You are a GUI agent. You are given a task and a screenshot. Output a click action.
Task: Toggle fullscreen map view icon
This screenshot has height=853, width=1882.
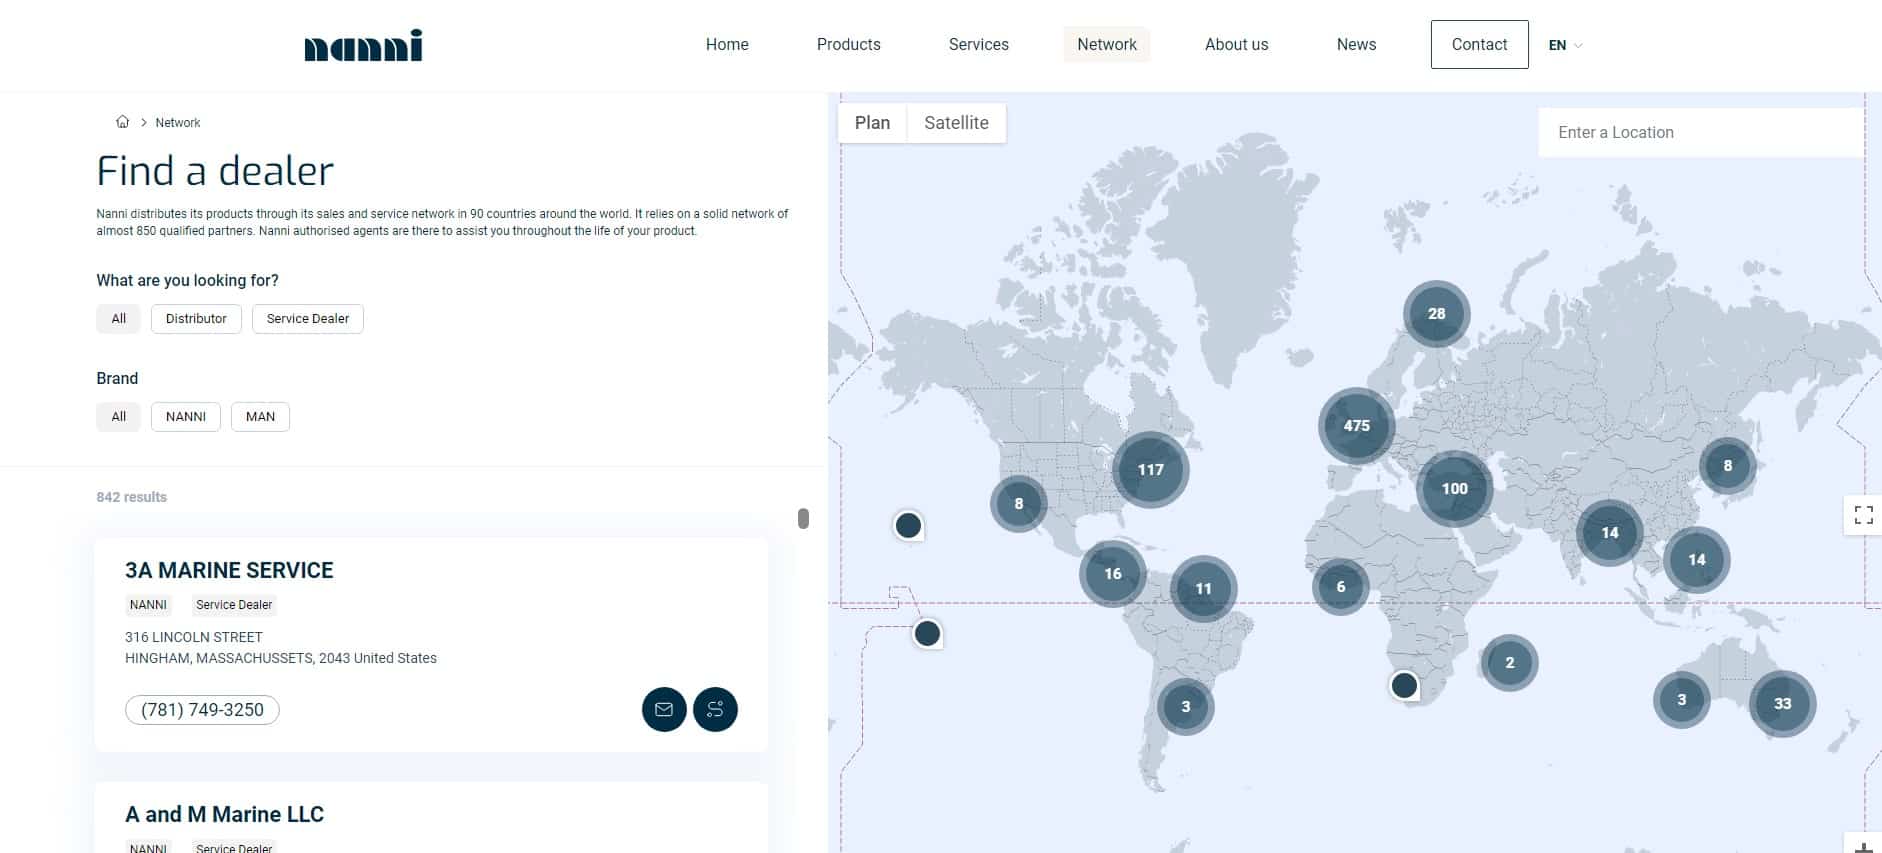coord(1863,515)
